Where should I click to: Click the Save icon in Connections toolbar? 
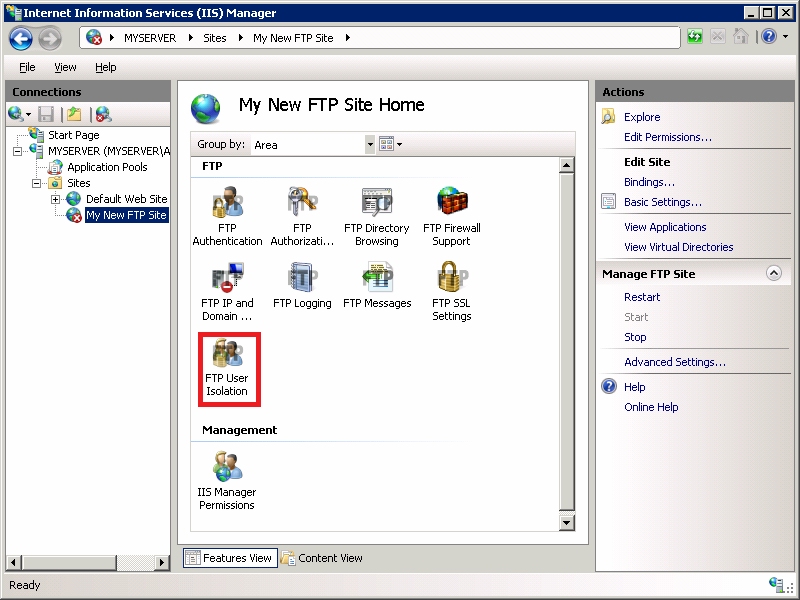pos(46,114)
